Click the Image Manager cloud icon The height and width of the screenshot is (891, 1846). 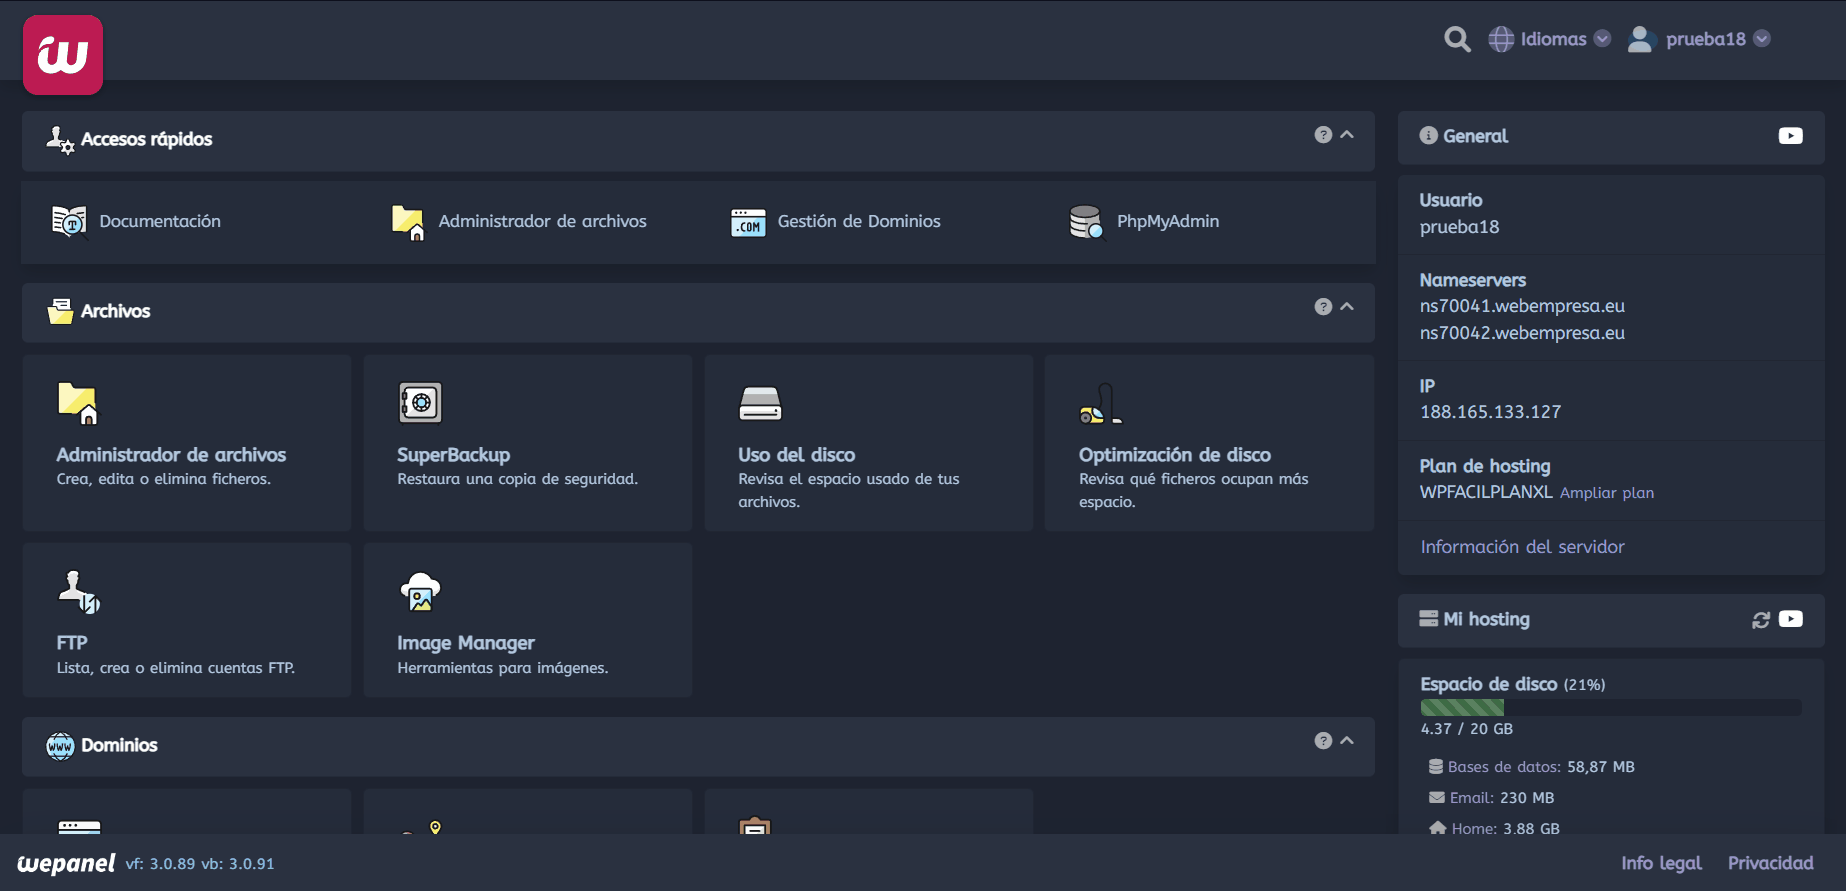coord(420,591)
